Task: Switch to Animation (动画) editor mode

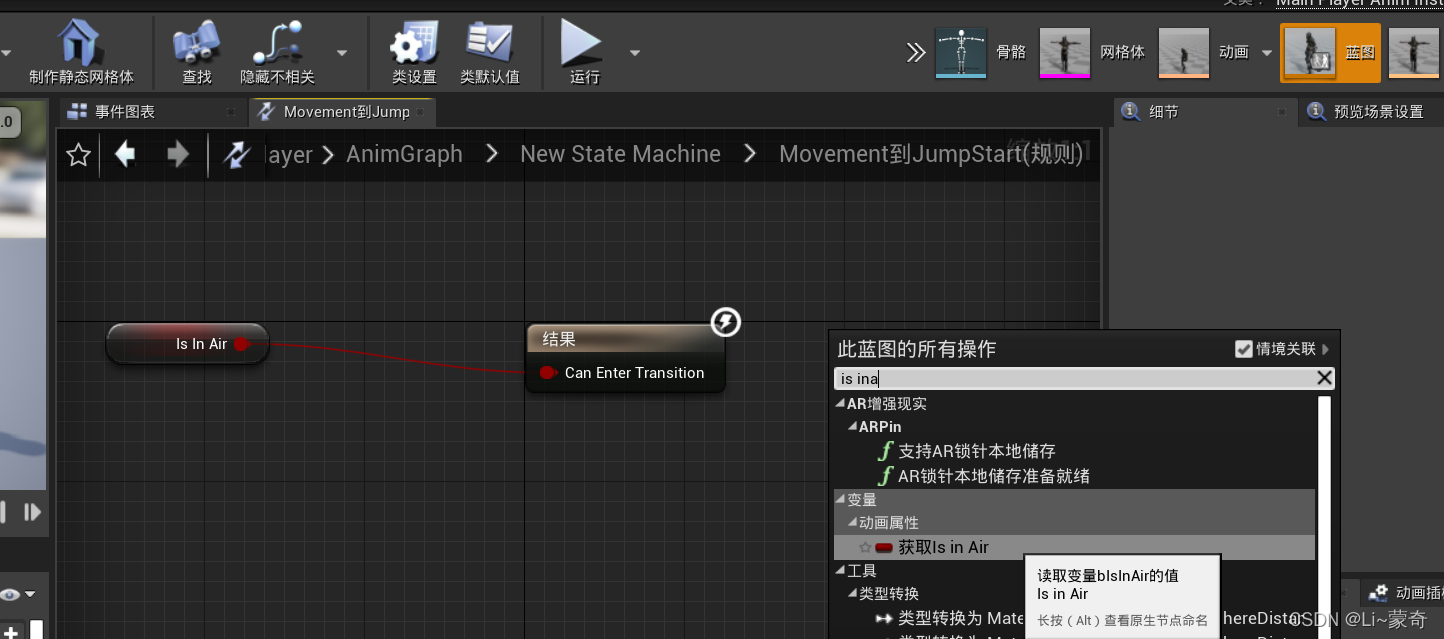Action: pos(1204,52)
